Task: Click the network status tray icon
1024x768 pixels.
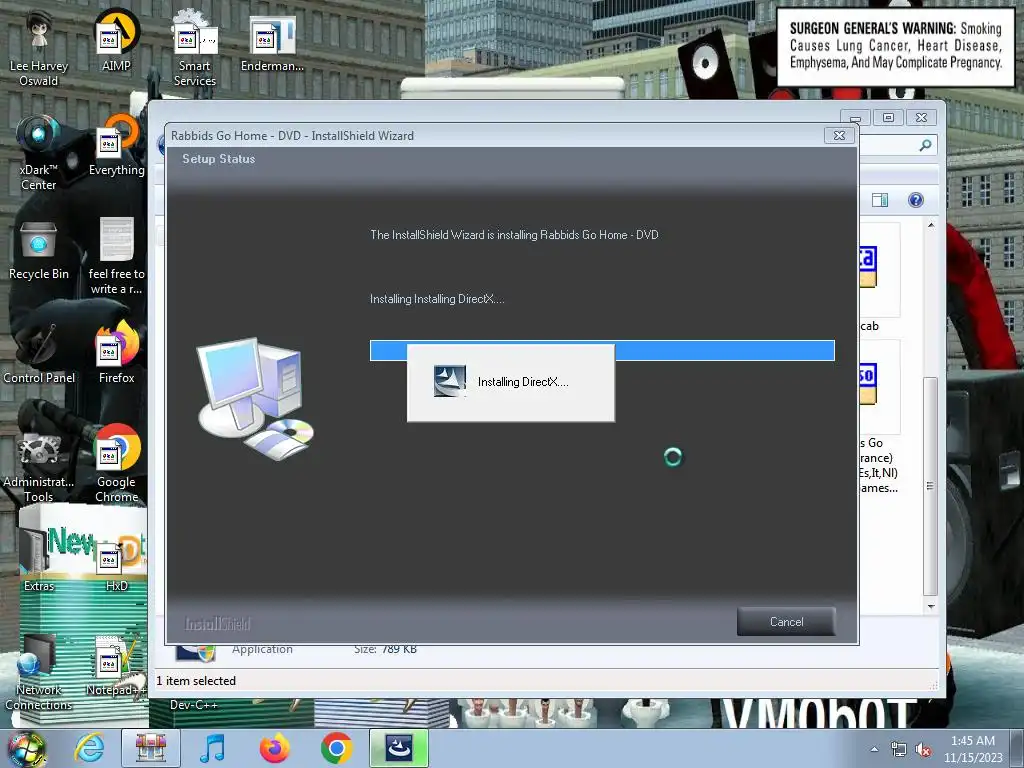Action: [x=899, y=749]
